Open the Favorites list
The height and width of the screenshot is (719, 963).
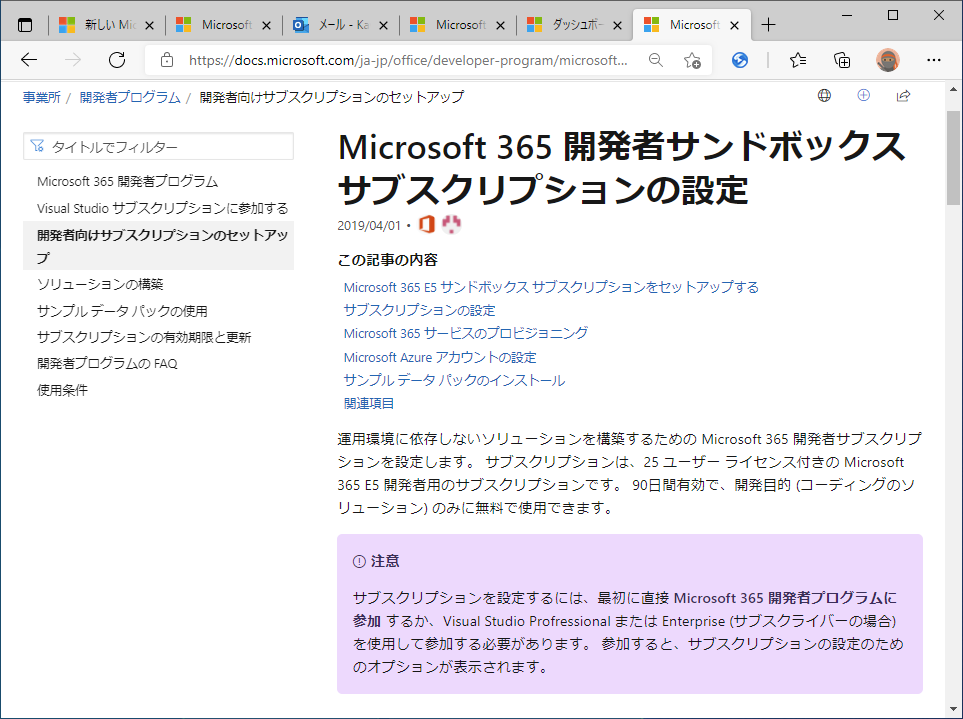[x=798, y=60]
